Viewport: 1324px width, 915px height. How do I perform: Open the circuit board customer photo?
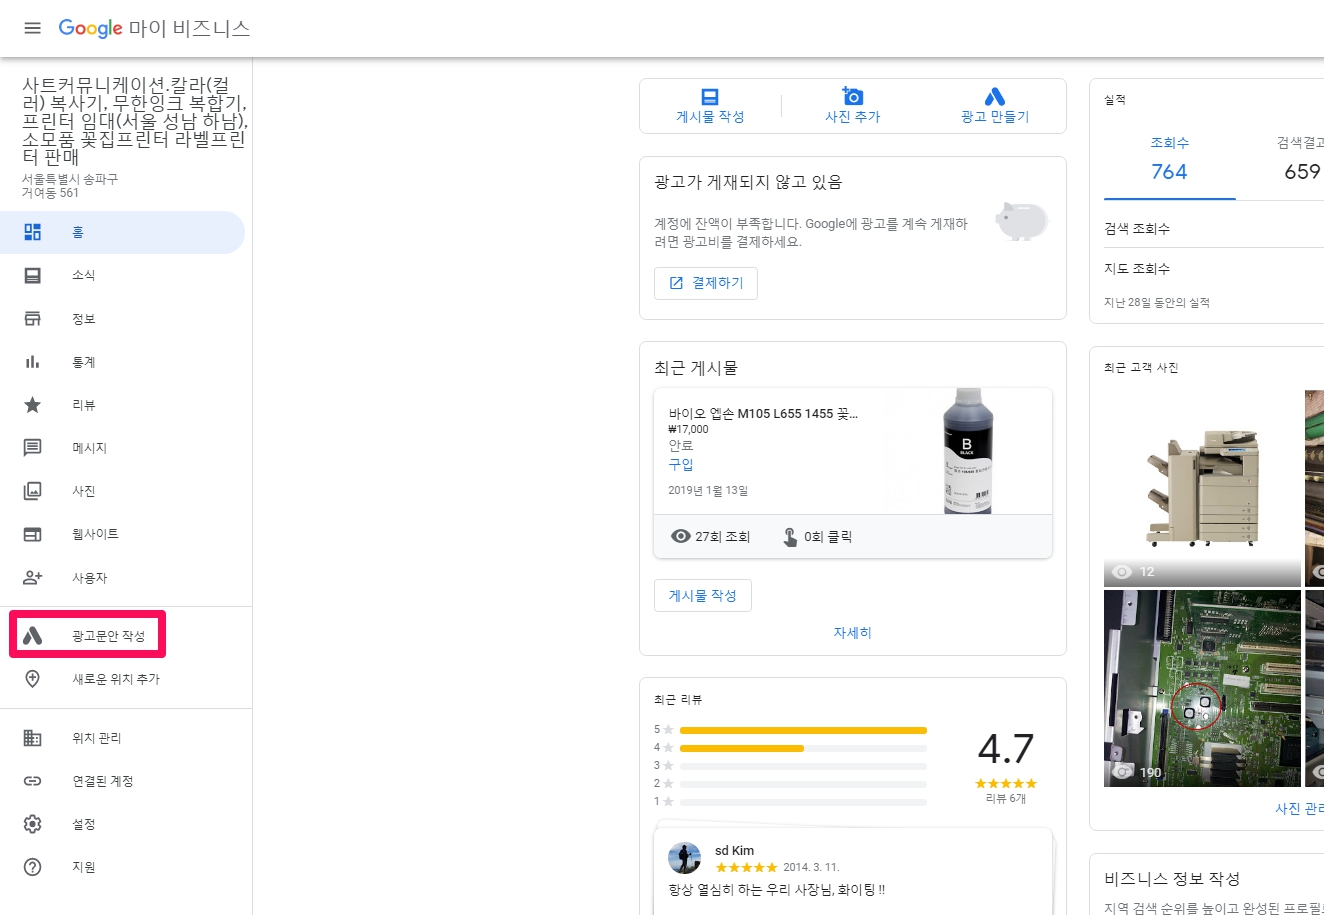[x=1202, y=688]
